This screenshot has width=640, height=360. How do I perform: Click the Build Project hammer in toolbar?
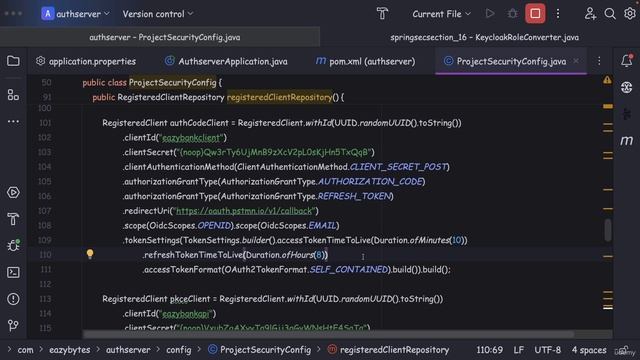click(382, 13)
